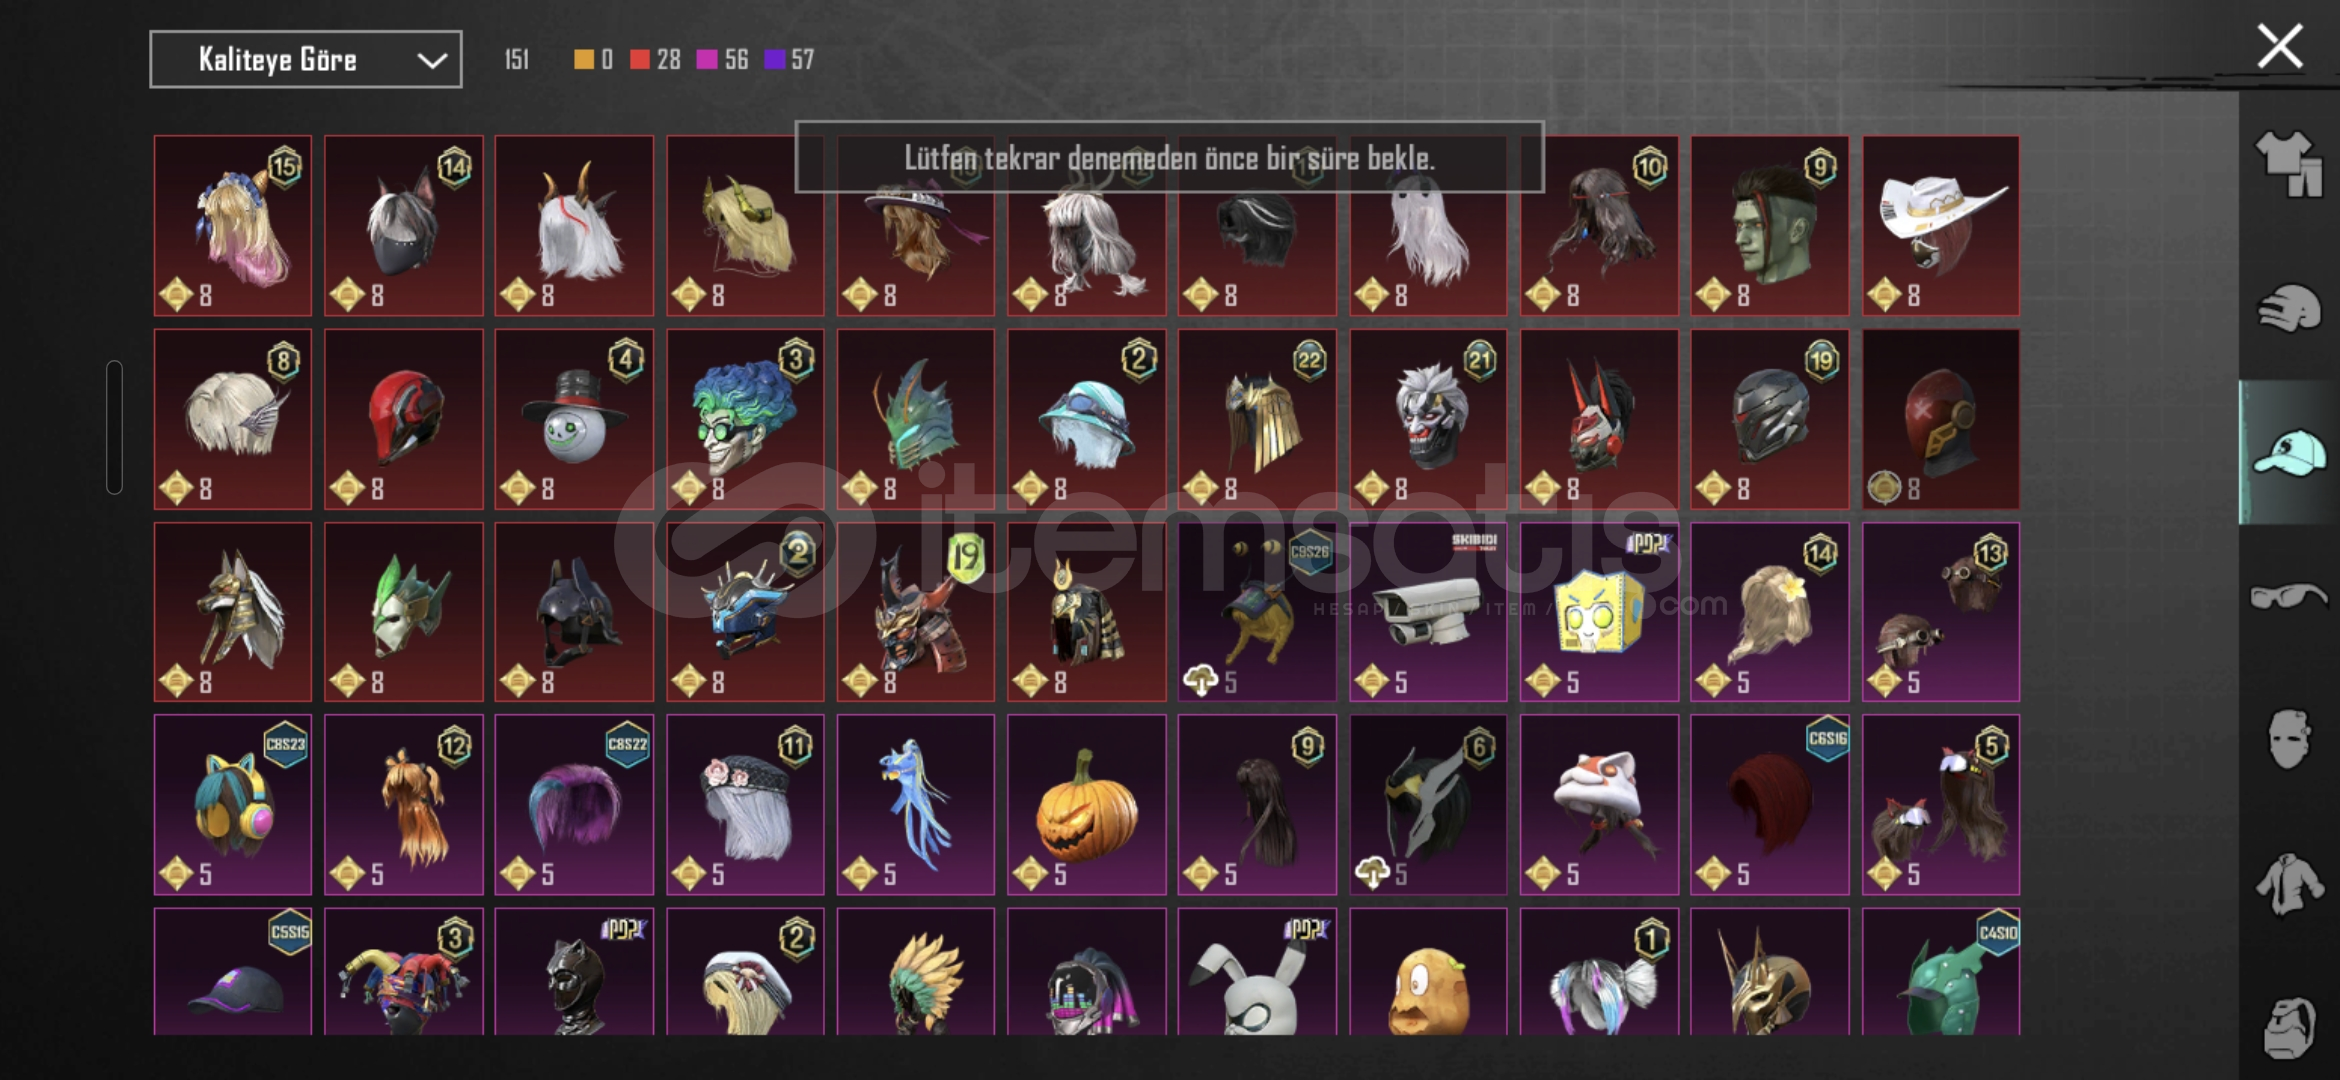Filter by the yellow quality swatch 0

[593, 59]
